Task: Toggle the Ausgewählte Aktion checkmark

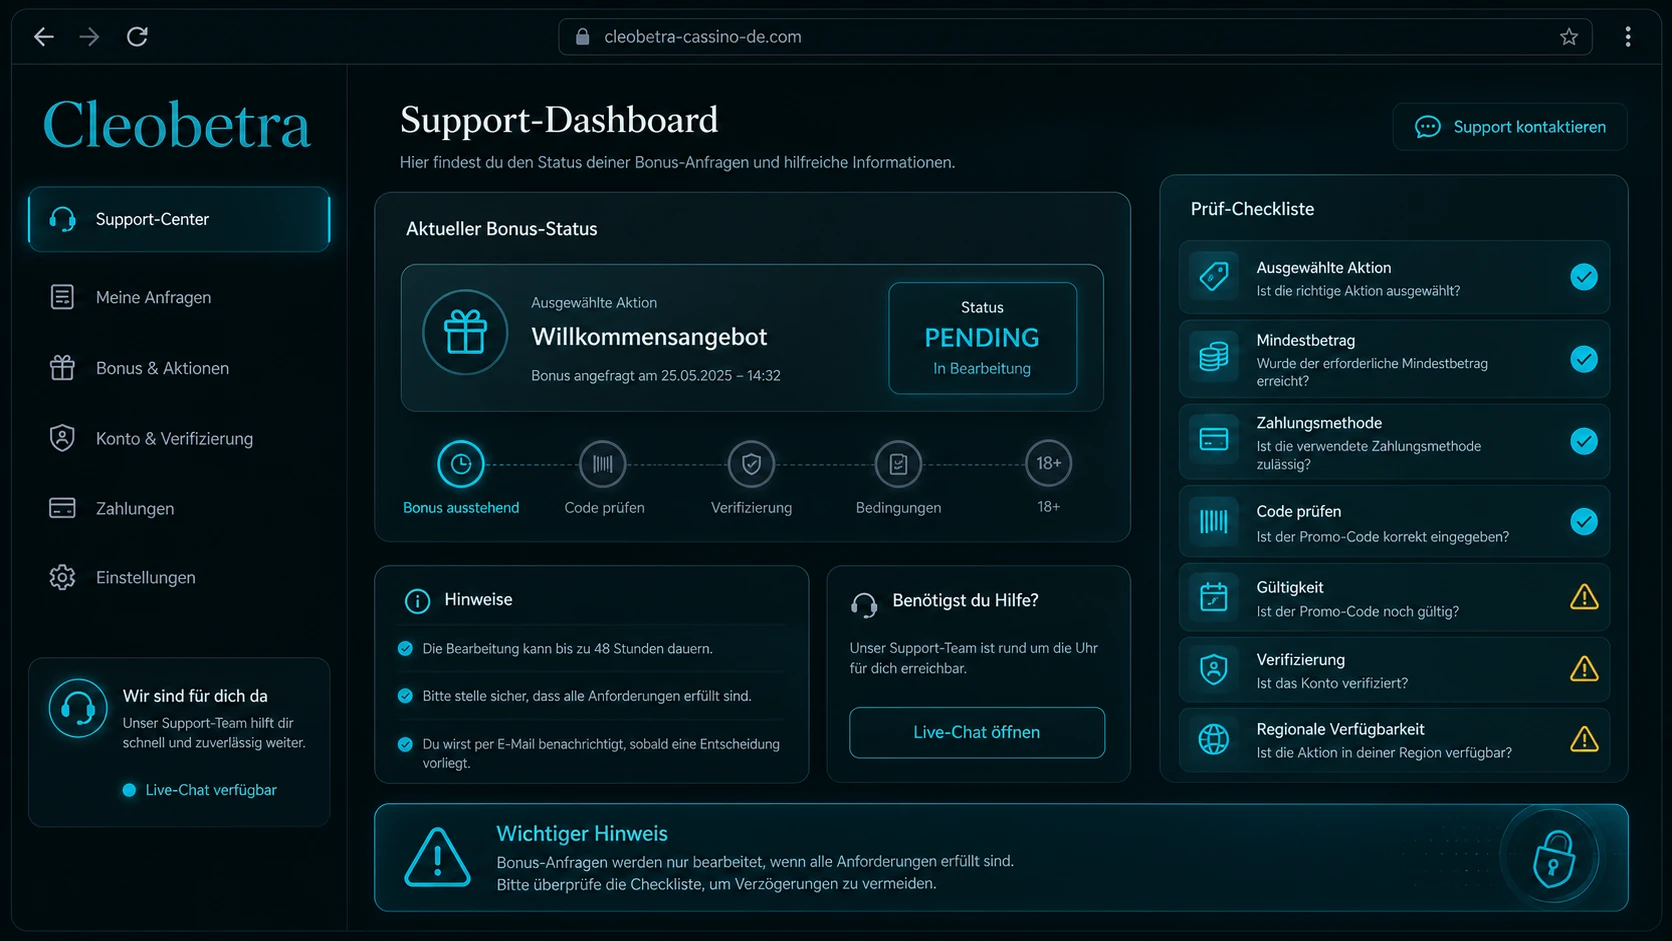Action: (x=1584, y=277)
